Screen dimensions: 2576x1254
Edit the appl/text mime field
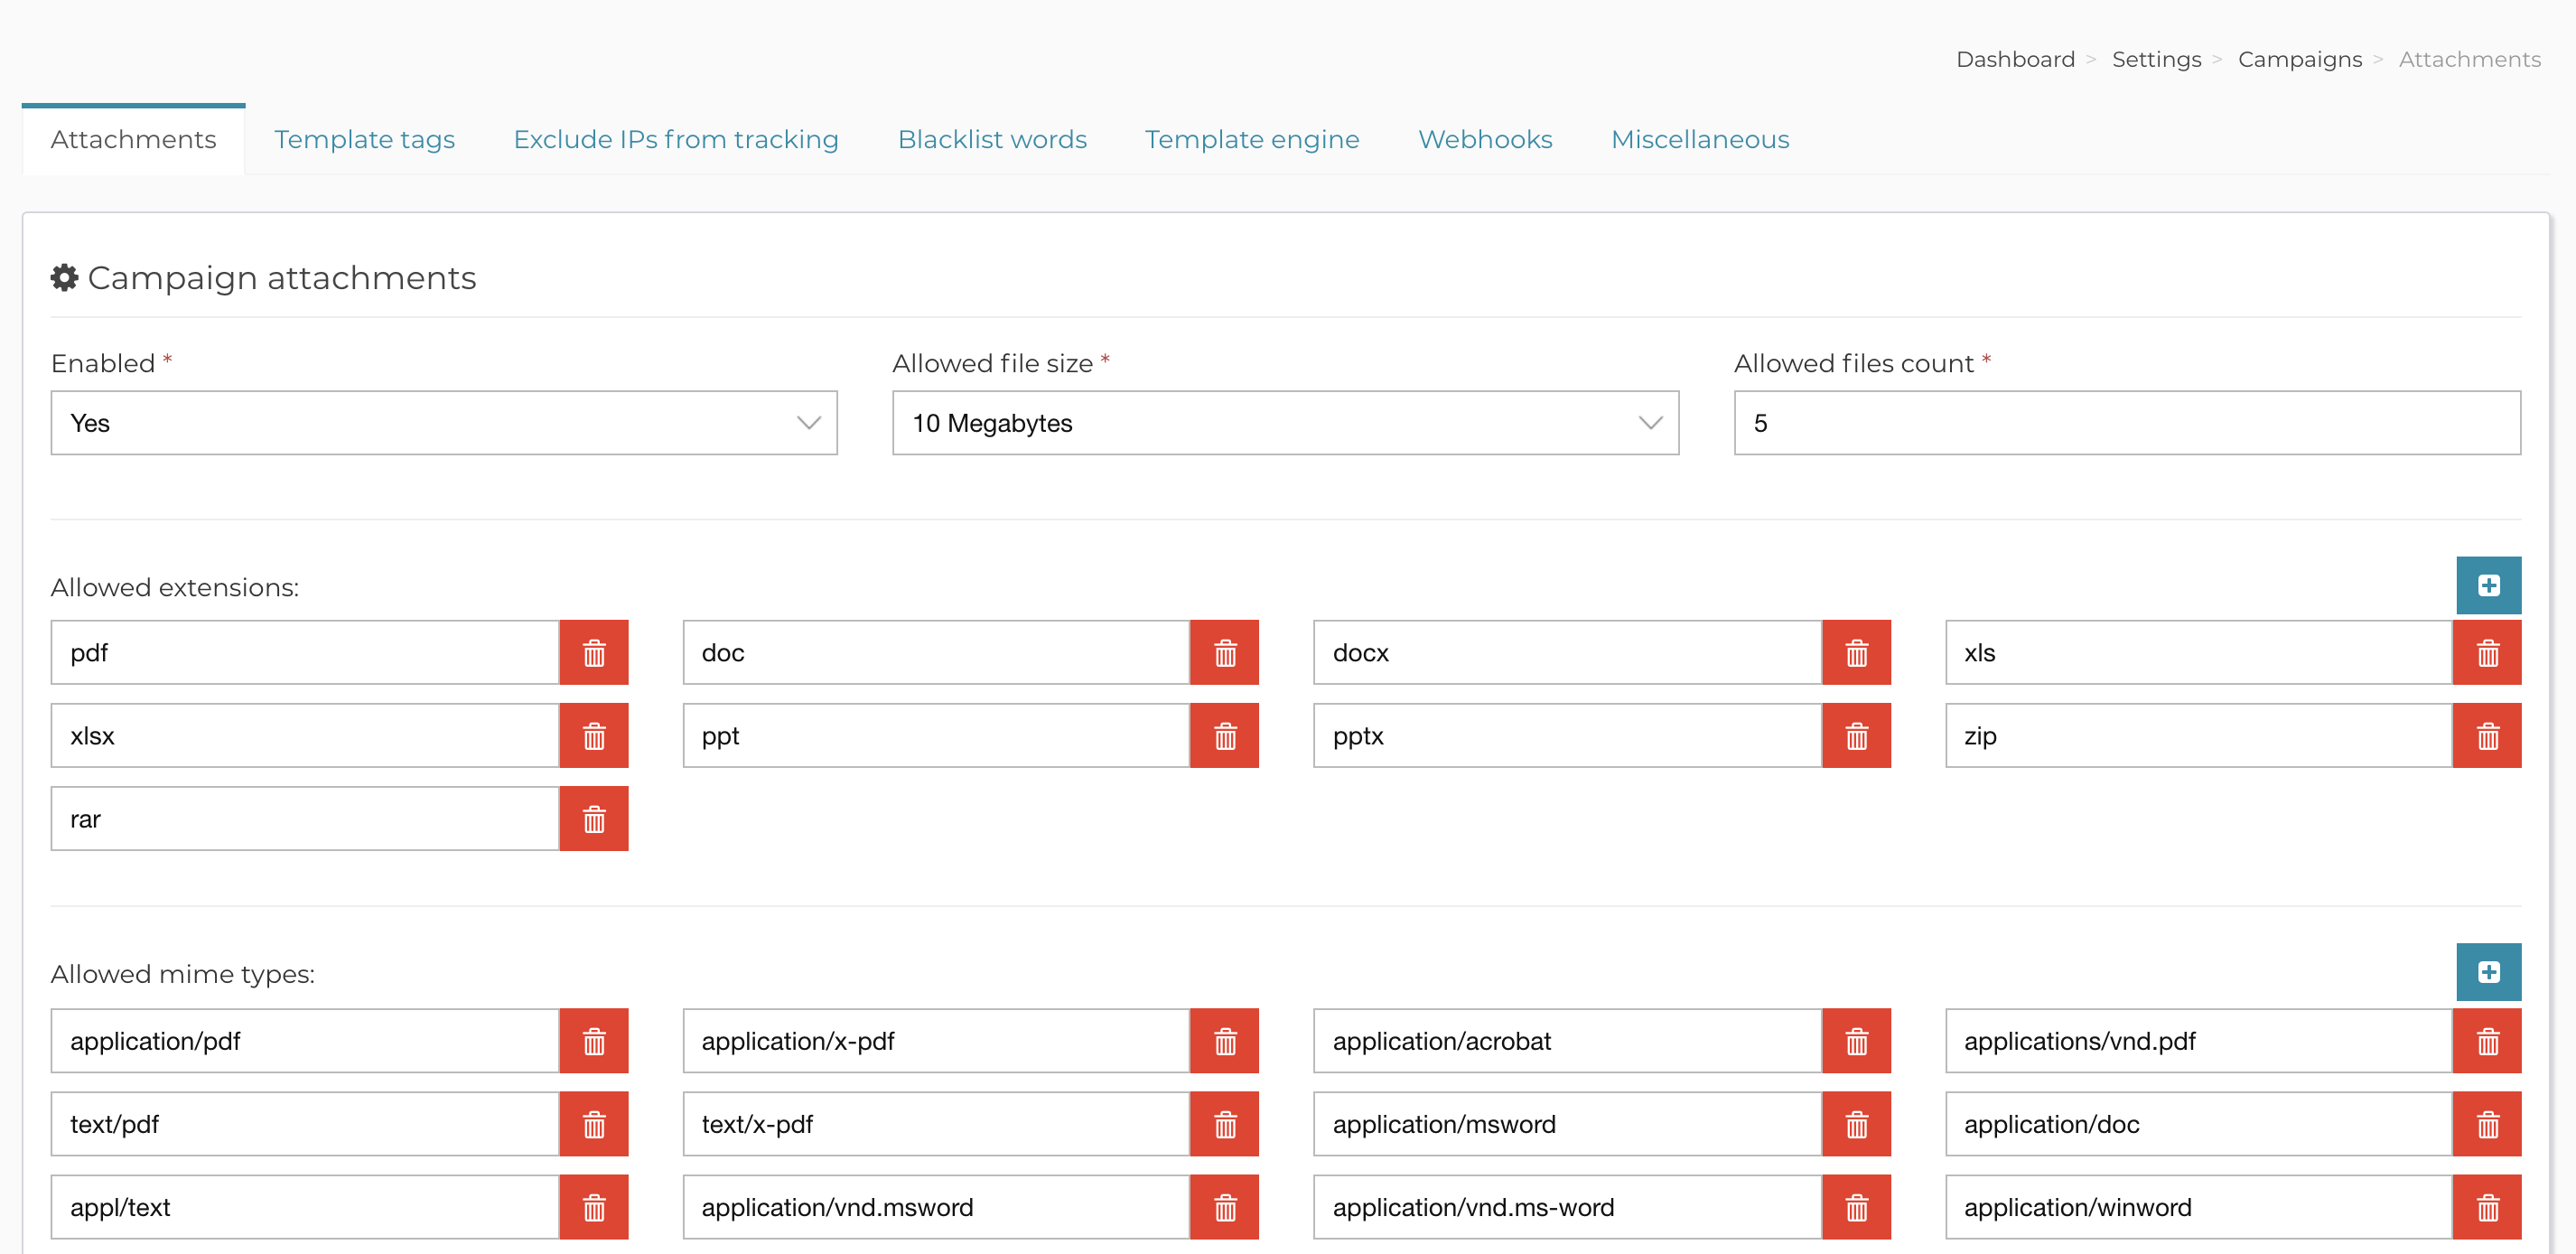[305, 1206]
